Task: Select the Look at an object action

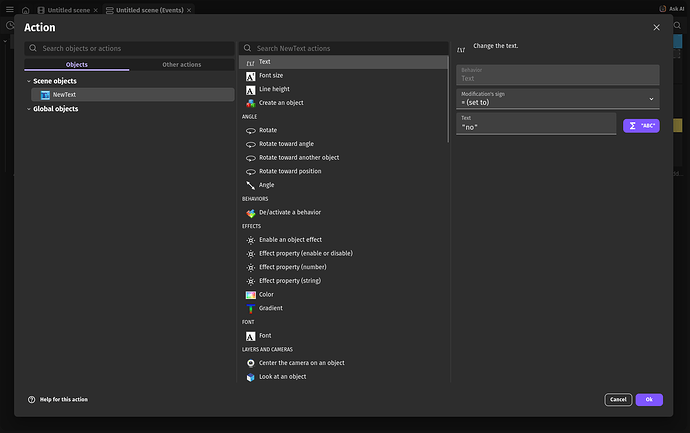Action: (282, 377)
